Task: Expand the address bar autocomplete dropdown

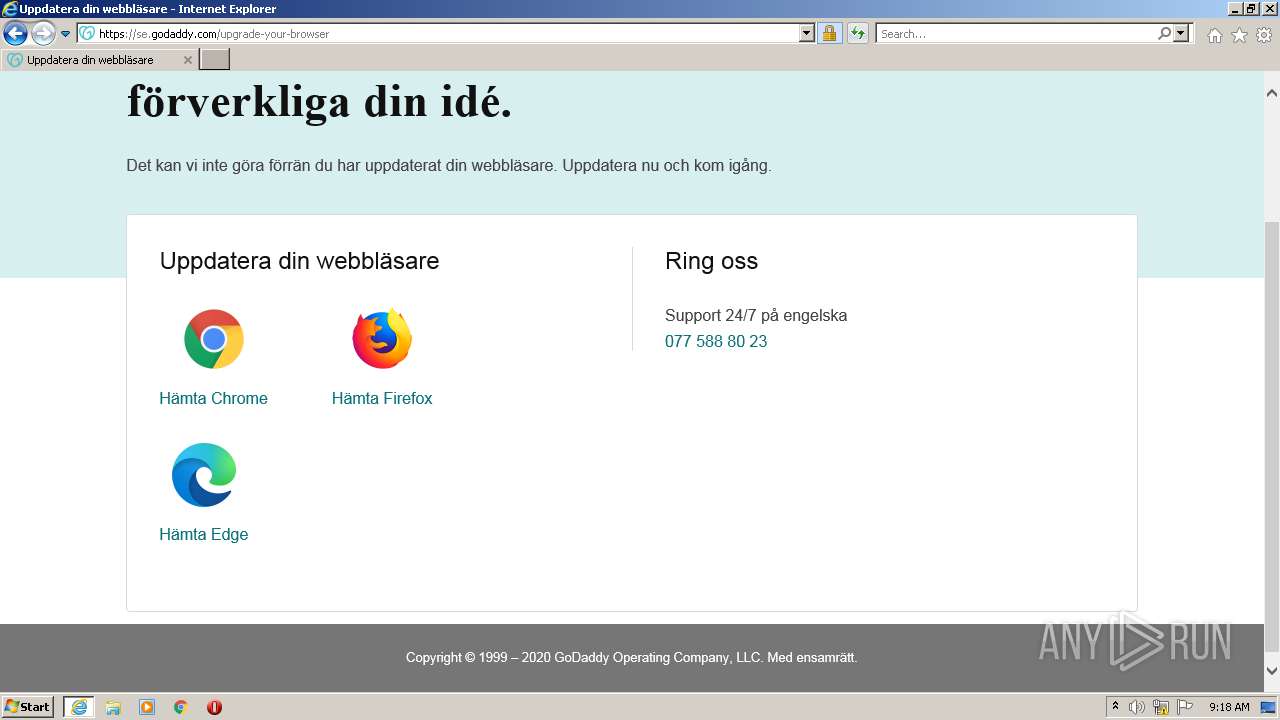Action: click(x=807, y=34)
